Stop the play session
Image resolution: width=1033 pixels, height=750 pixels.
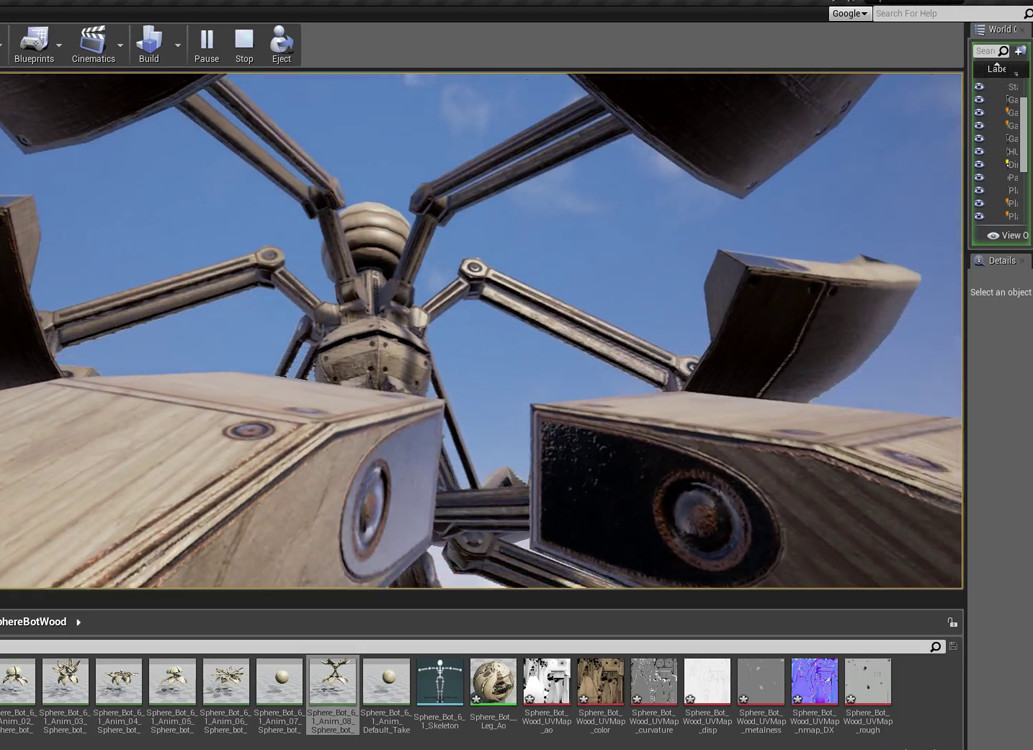(244, 45)
